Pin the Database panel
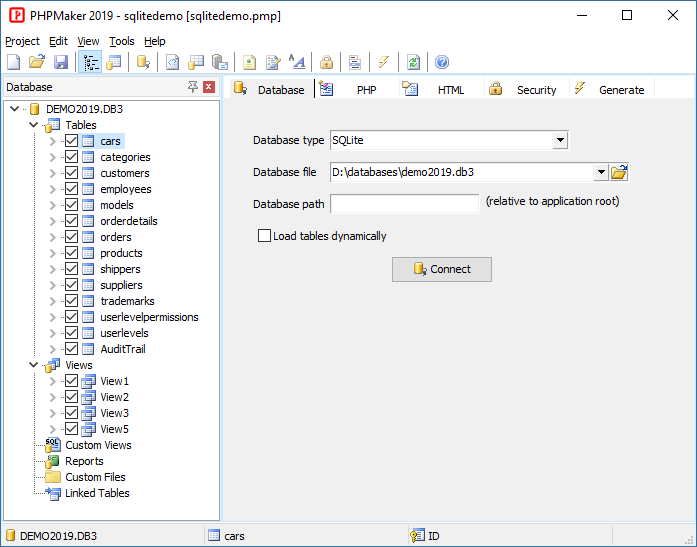 click(193, 87)
